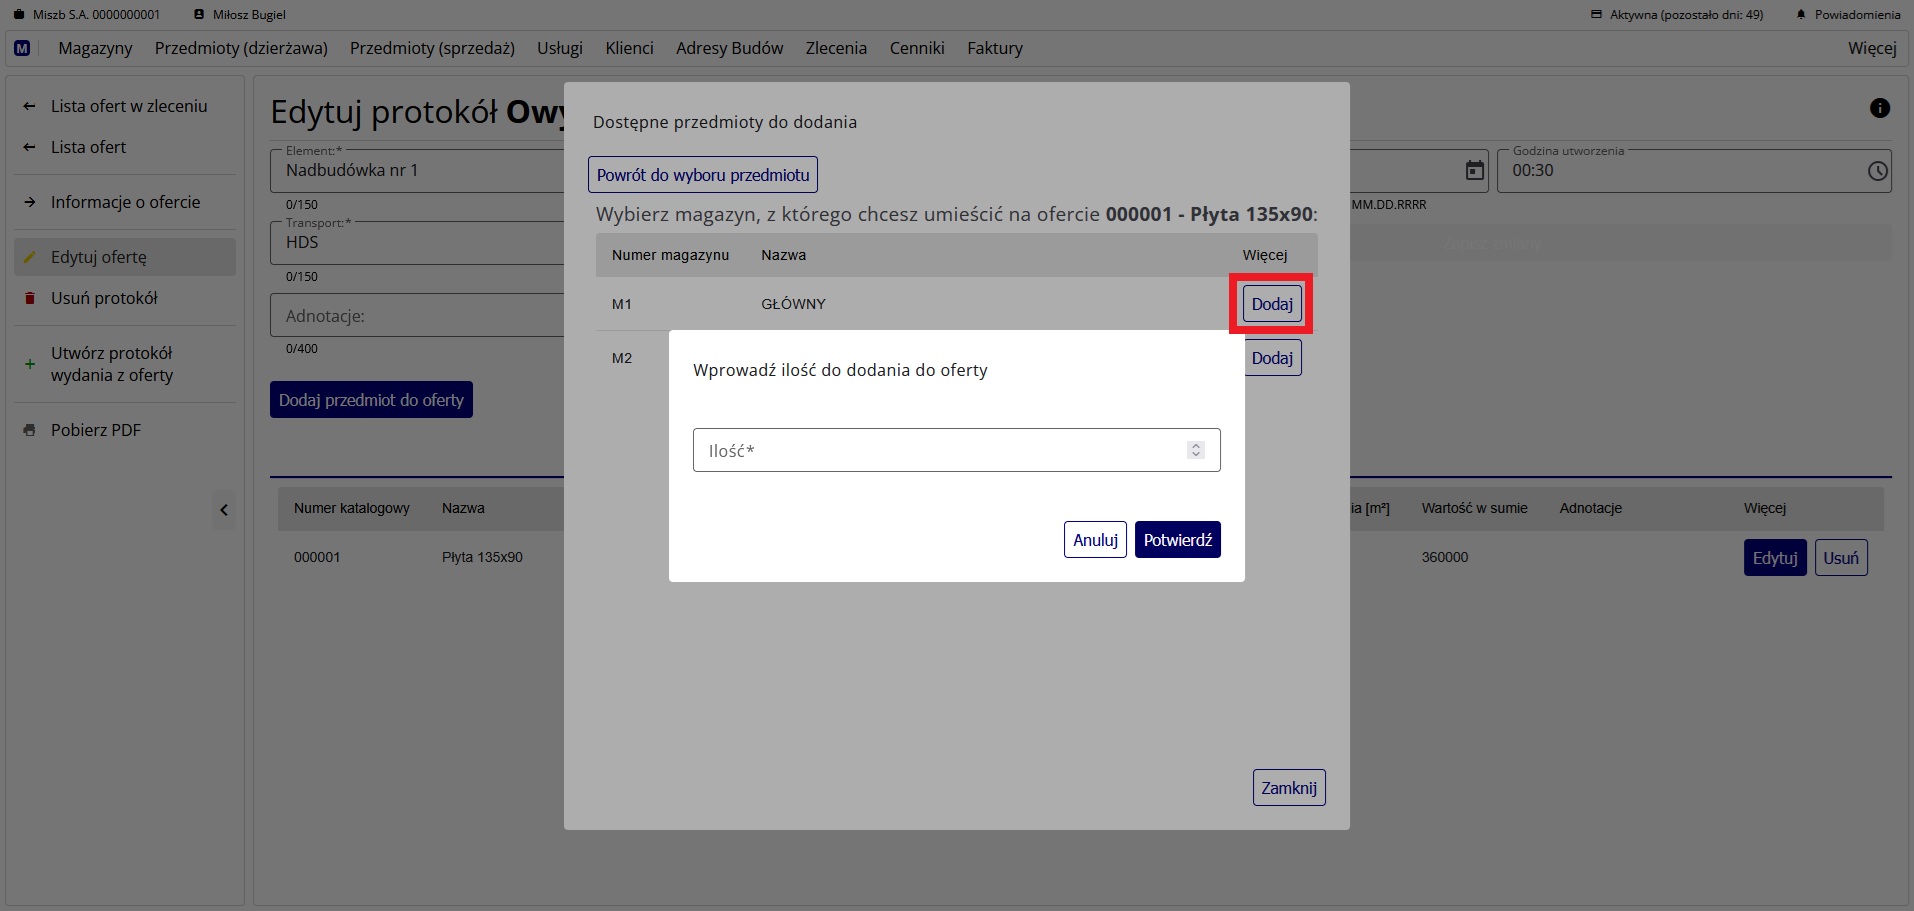The height and width of the screenshot is (911, 1914).
Task: Click the Powiadomienia bell icon
Action: (1801, 15)
